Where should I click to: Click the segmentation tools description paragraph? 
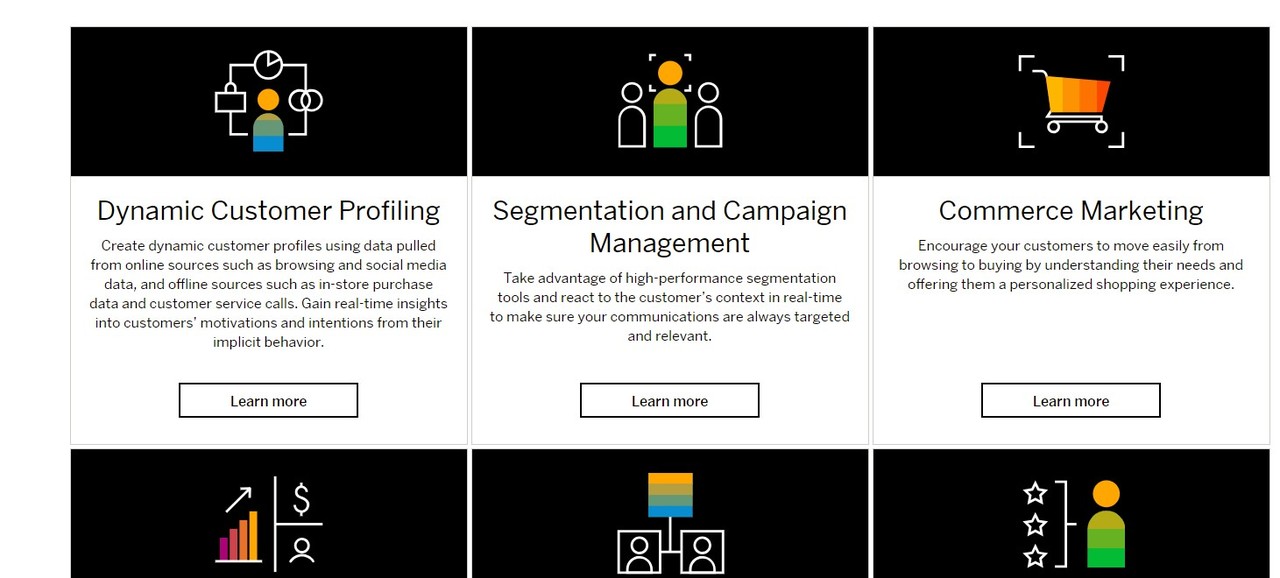pyautogui.click(x=669, y=307)
